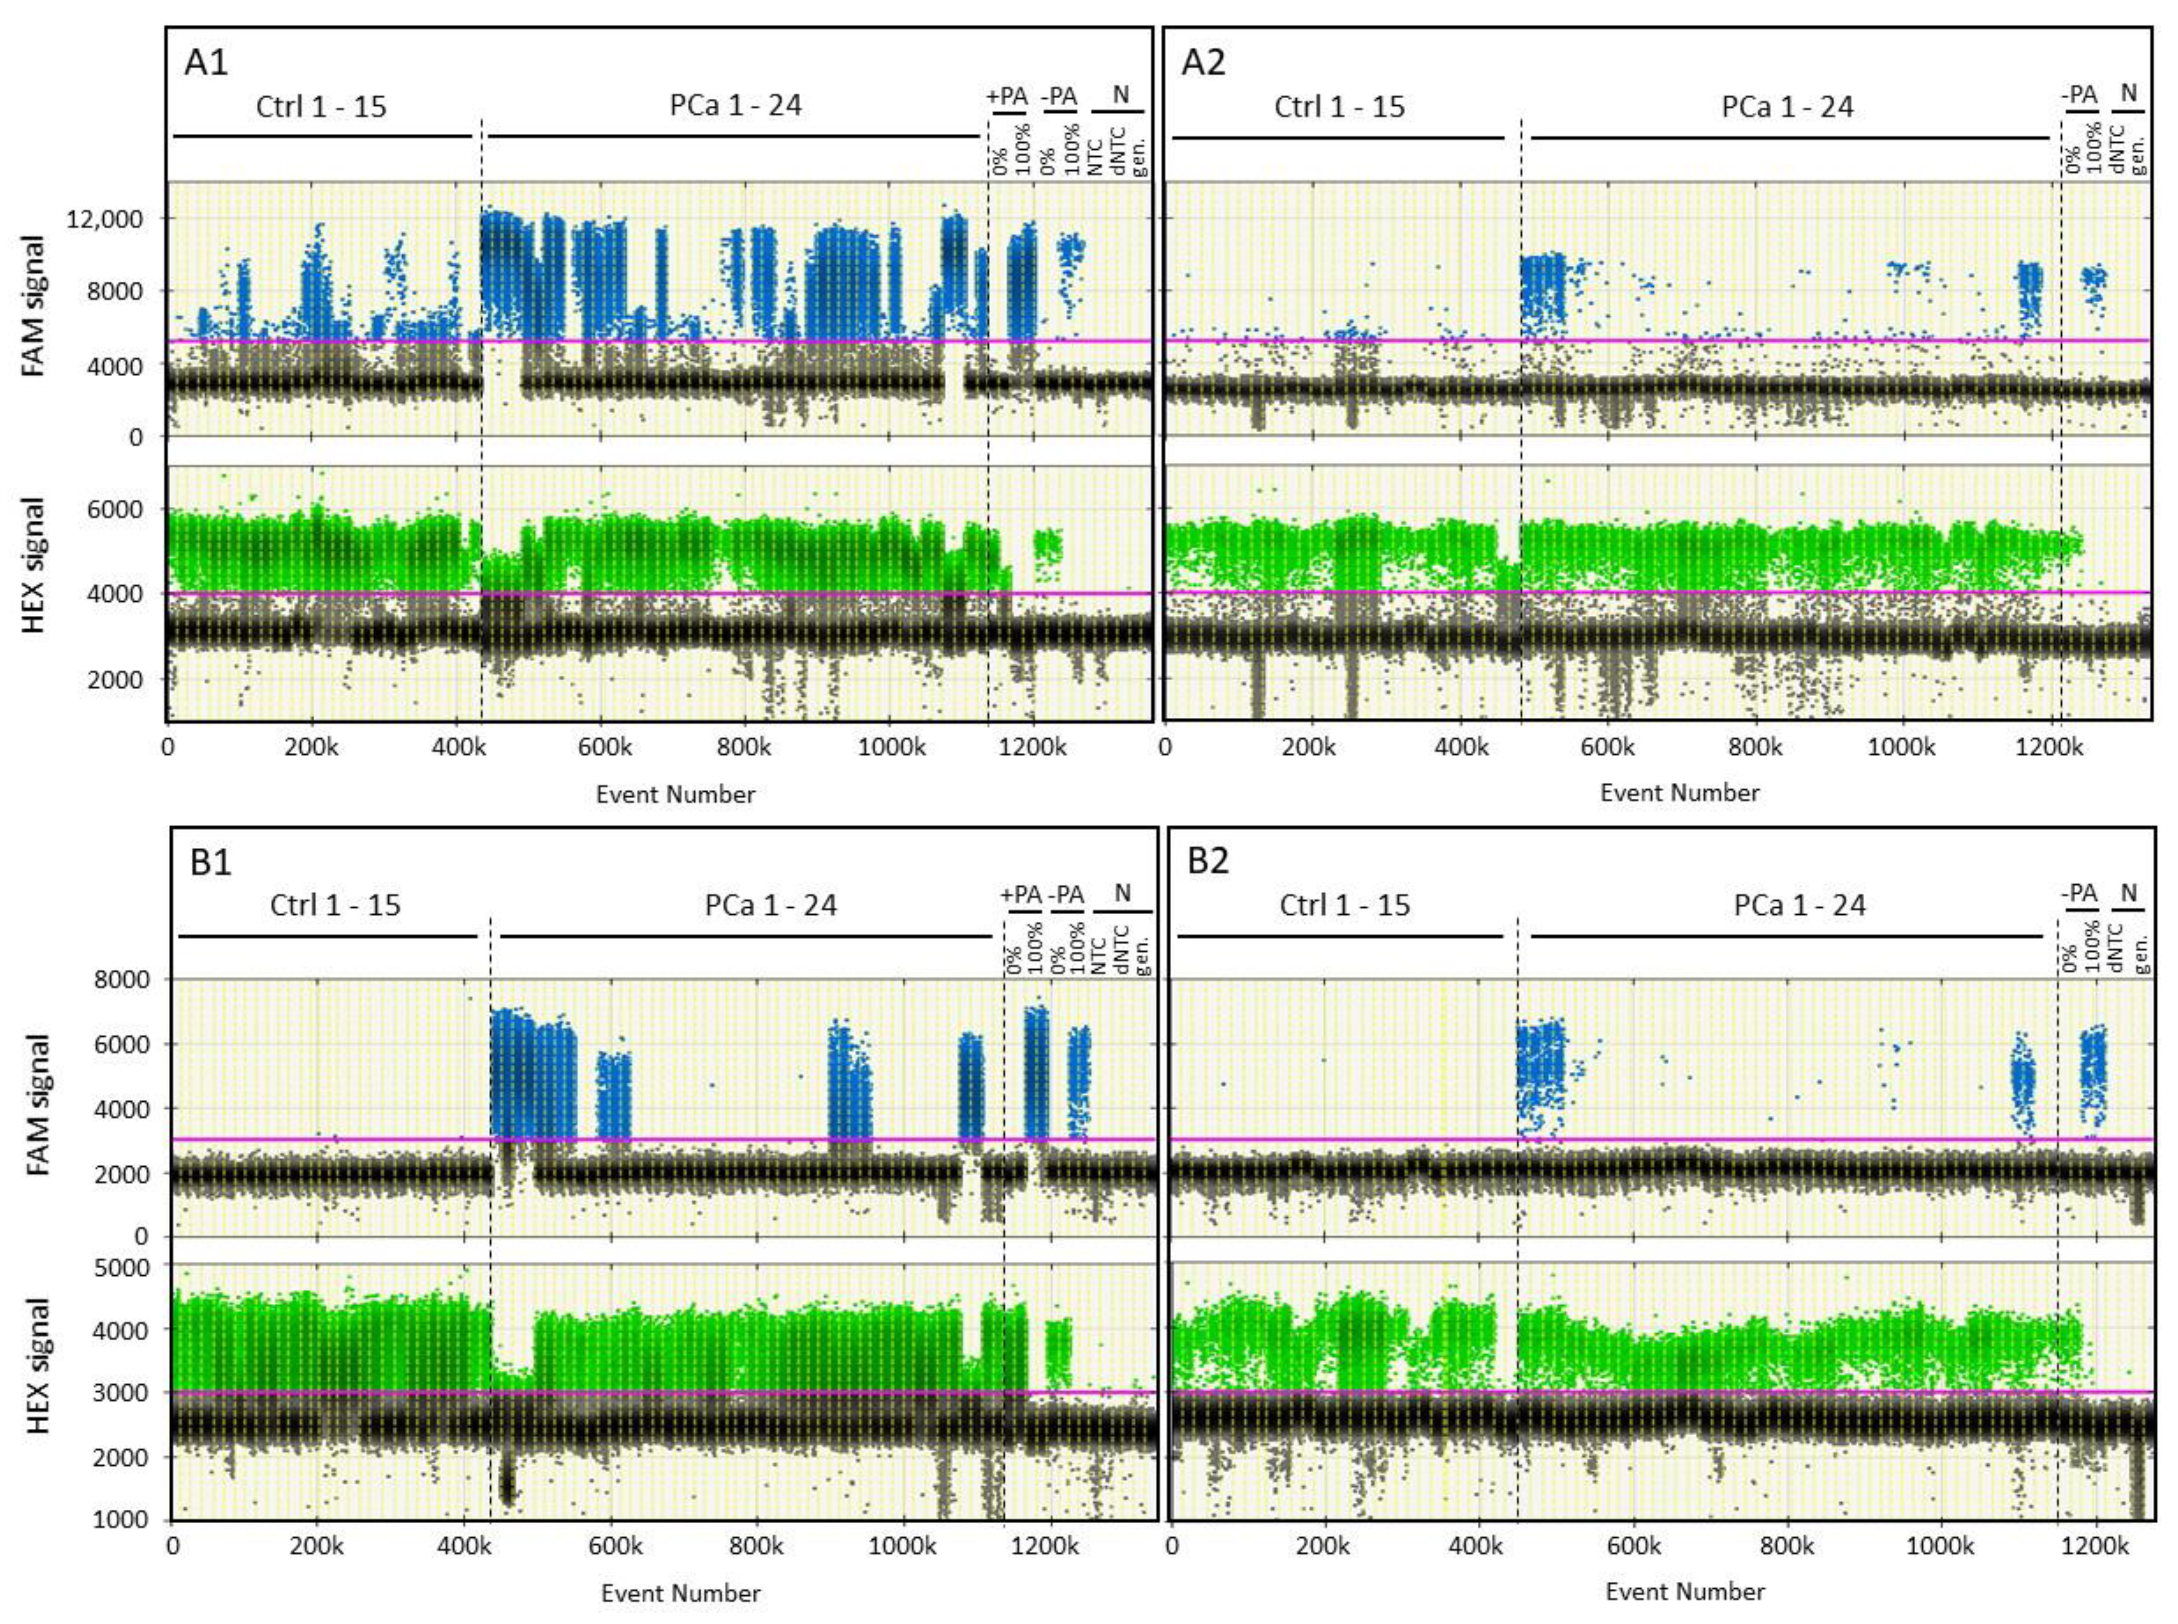Click the 8000 tick label in B1 FAM axis

click(120, 979)
